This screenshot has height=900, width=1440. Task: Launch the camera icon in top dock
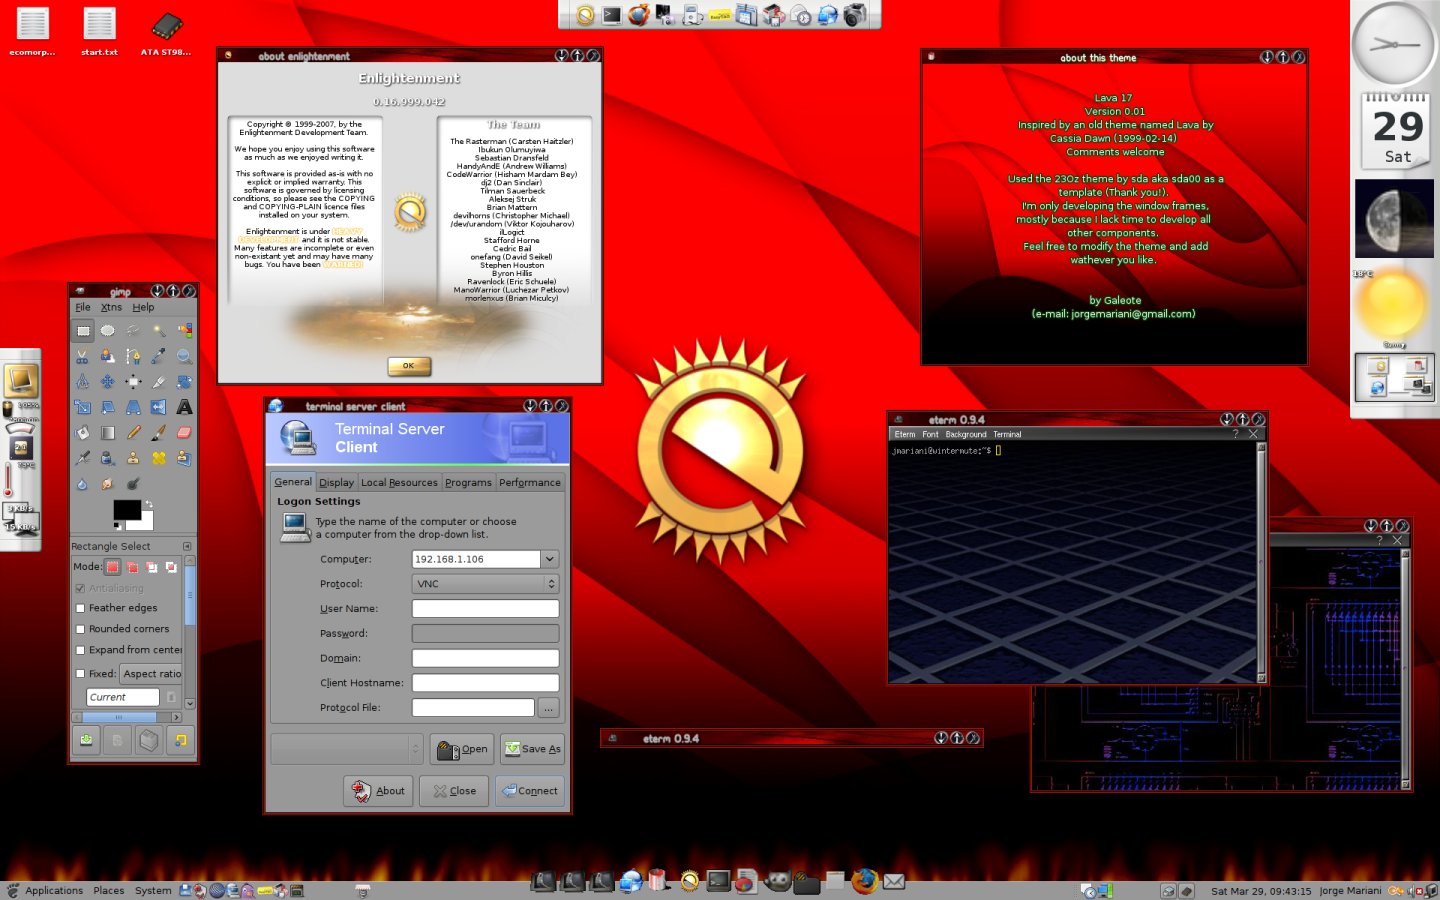(x=855, y=15)
